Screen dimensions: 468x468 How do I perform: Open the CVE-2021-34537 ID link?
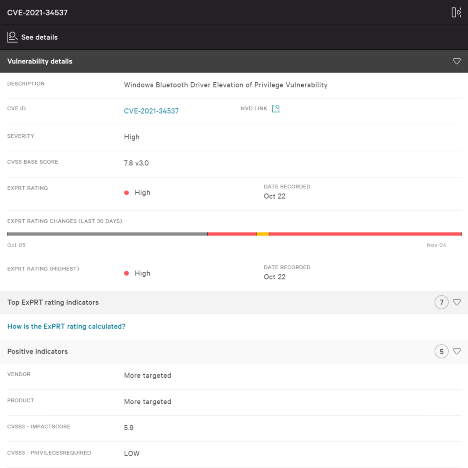[x=151, y=111]
